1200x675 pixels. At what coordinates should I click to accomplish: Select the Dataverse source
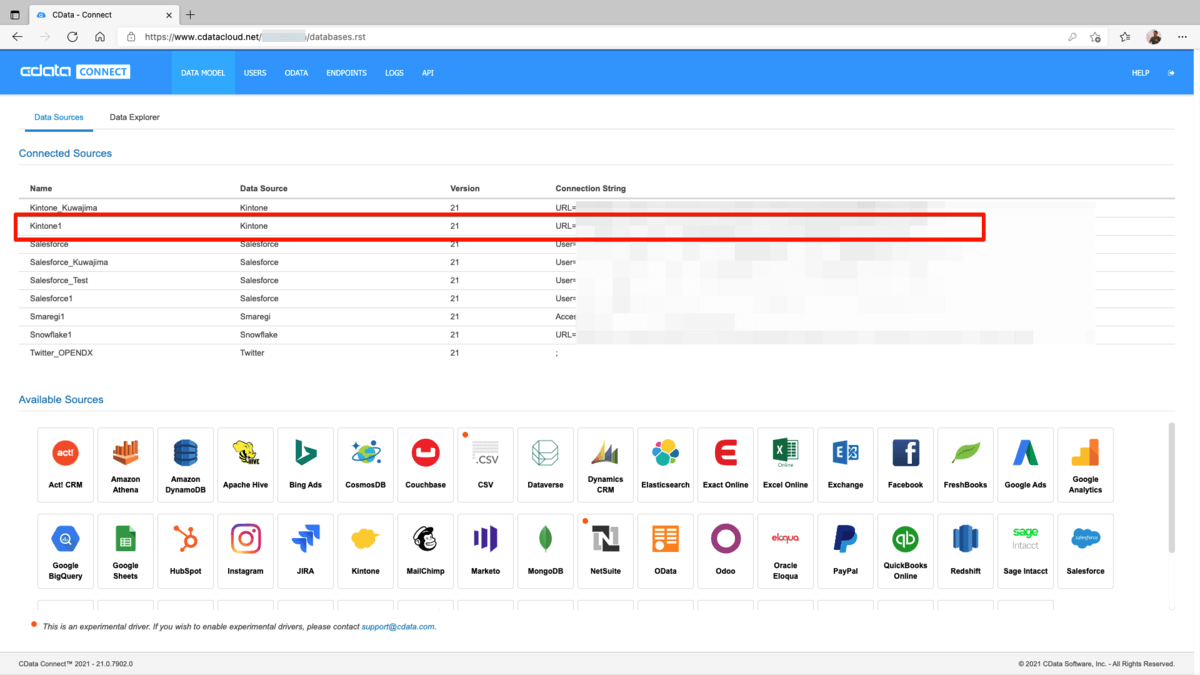pyautogui.click(x=545, y=465)
